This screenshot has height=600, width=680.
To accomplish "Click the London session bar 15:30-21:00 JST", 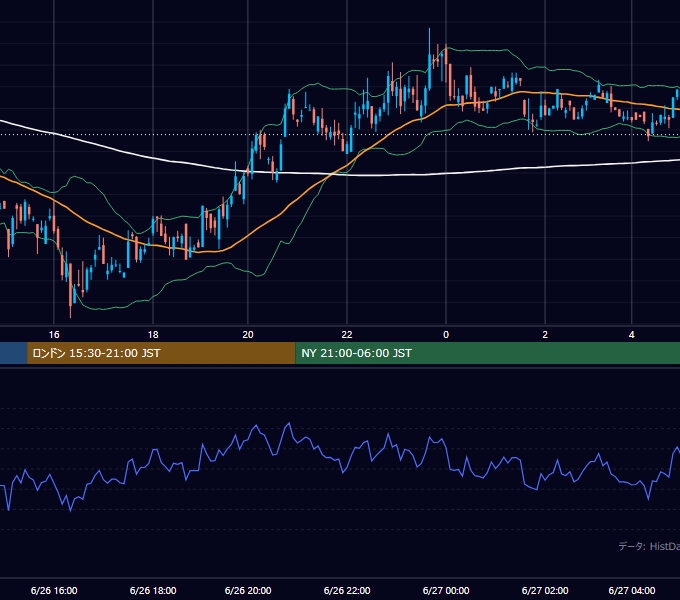I will pyautogui.click(x=161, y=353).
